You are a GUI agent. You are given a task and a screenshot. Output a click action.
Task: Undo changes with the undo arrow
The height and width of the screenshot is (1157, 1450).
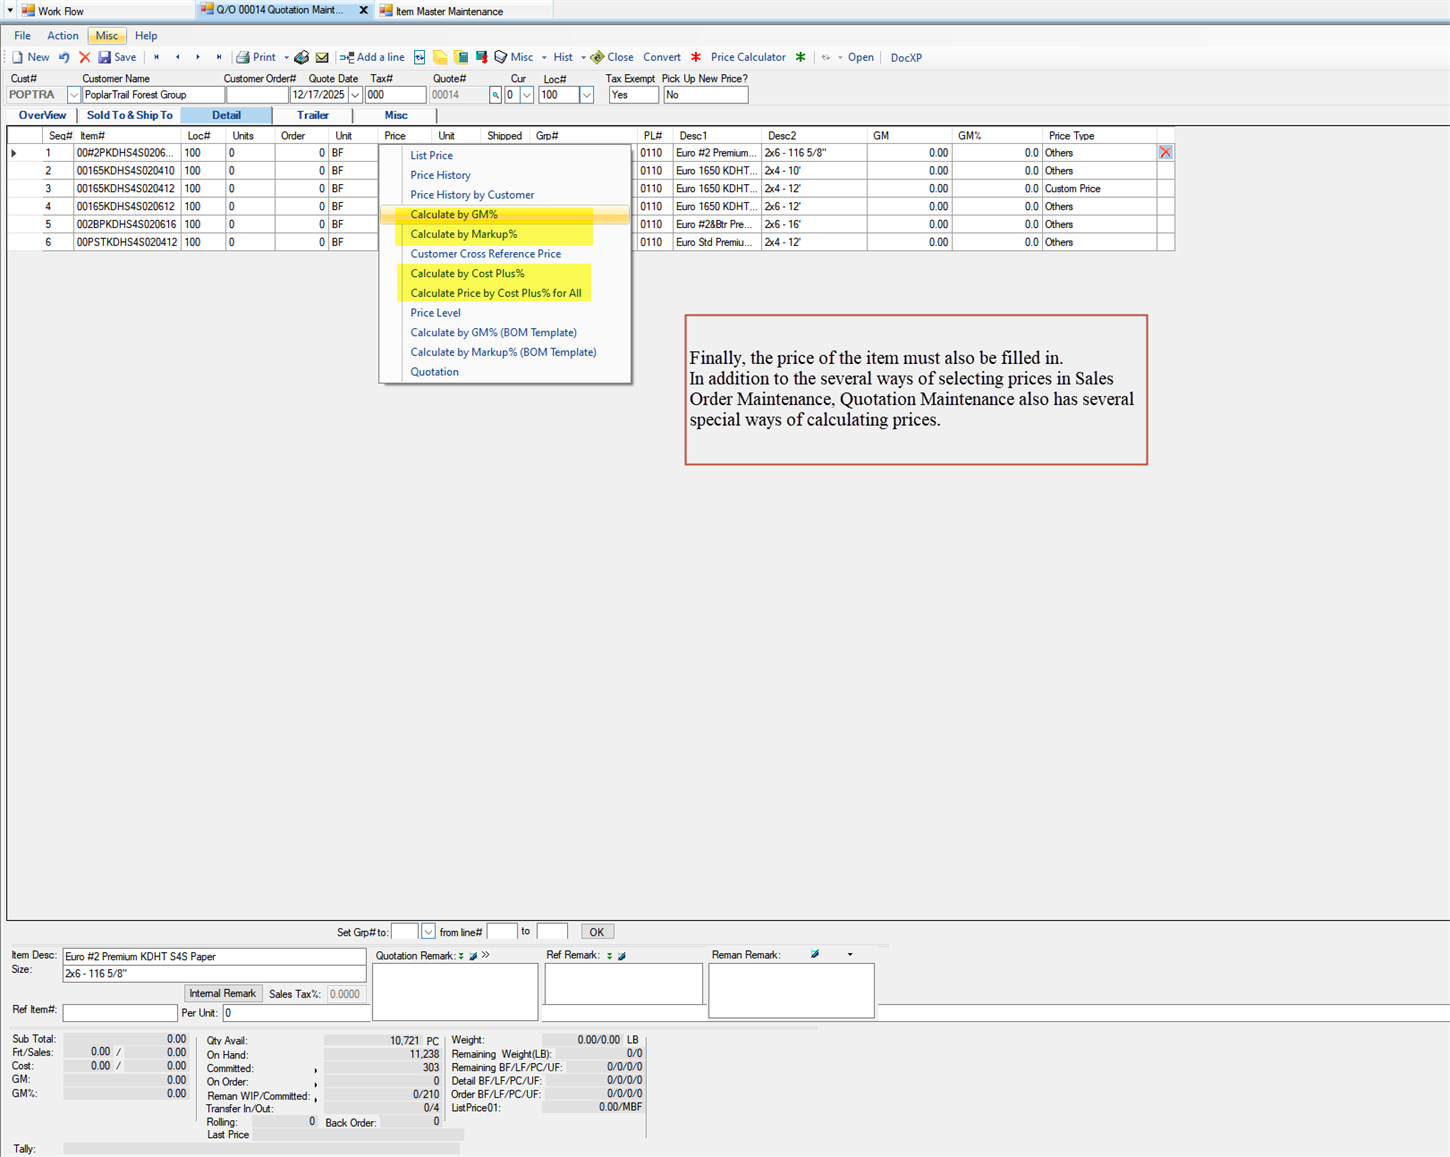(x=63, y=57)
